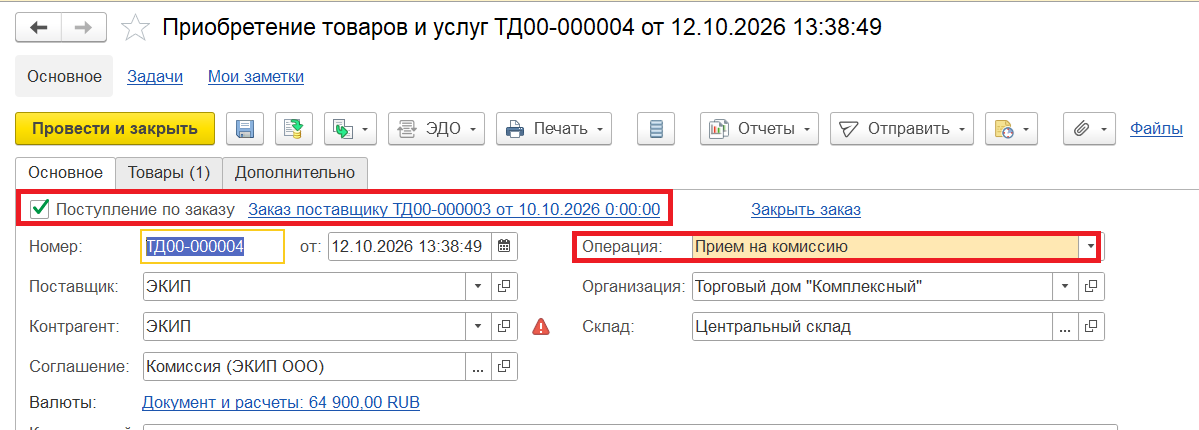This screenshot has width=1199, height=430.
Task: Save document with the floppy disk icon
Action: click(245, 129)
